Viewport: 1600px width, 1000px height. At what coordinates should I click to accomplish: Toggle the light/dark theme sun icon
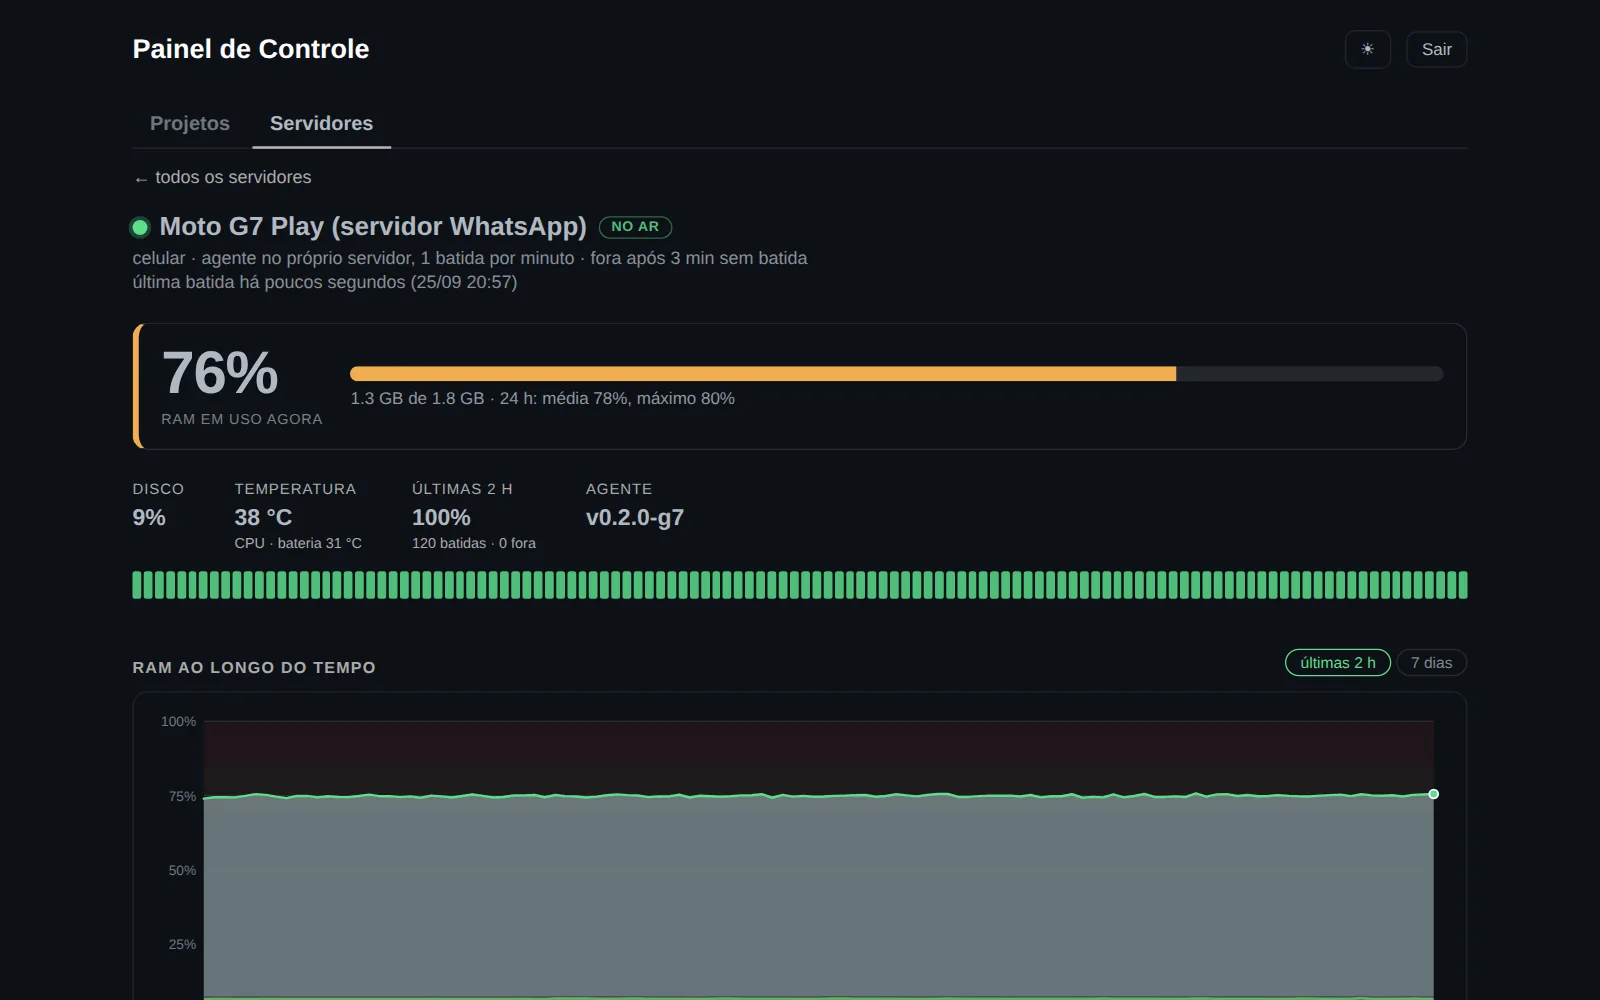[1367, 49]
